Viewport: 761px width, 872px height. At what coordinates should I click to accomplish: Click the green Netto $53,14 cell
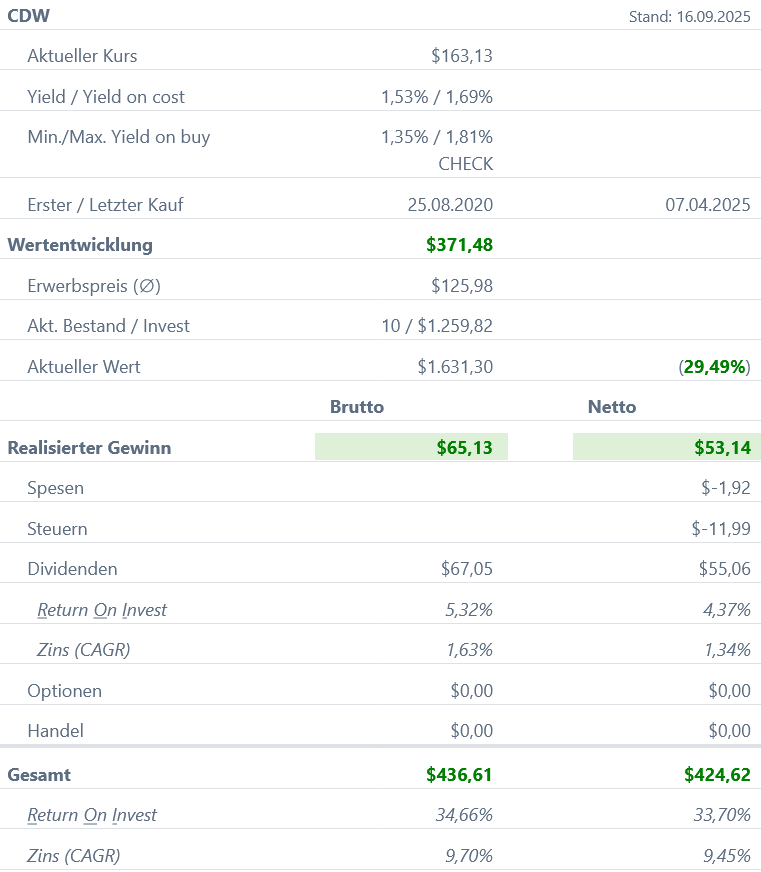pos(666,447)
